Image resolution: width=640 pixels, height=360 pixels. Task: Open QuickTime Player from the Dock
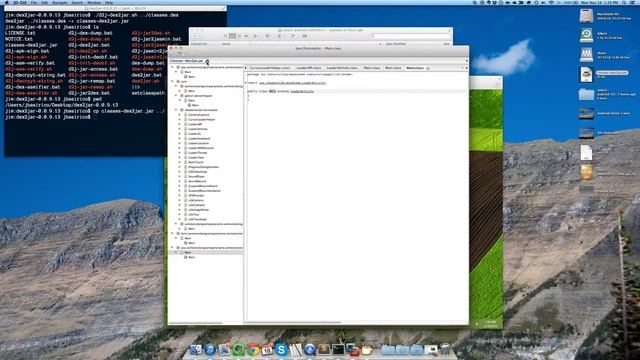(310, 349)
